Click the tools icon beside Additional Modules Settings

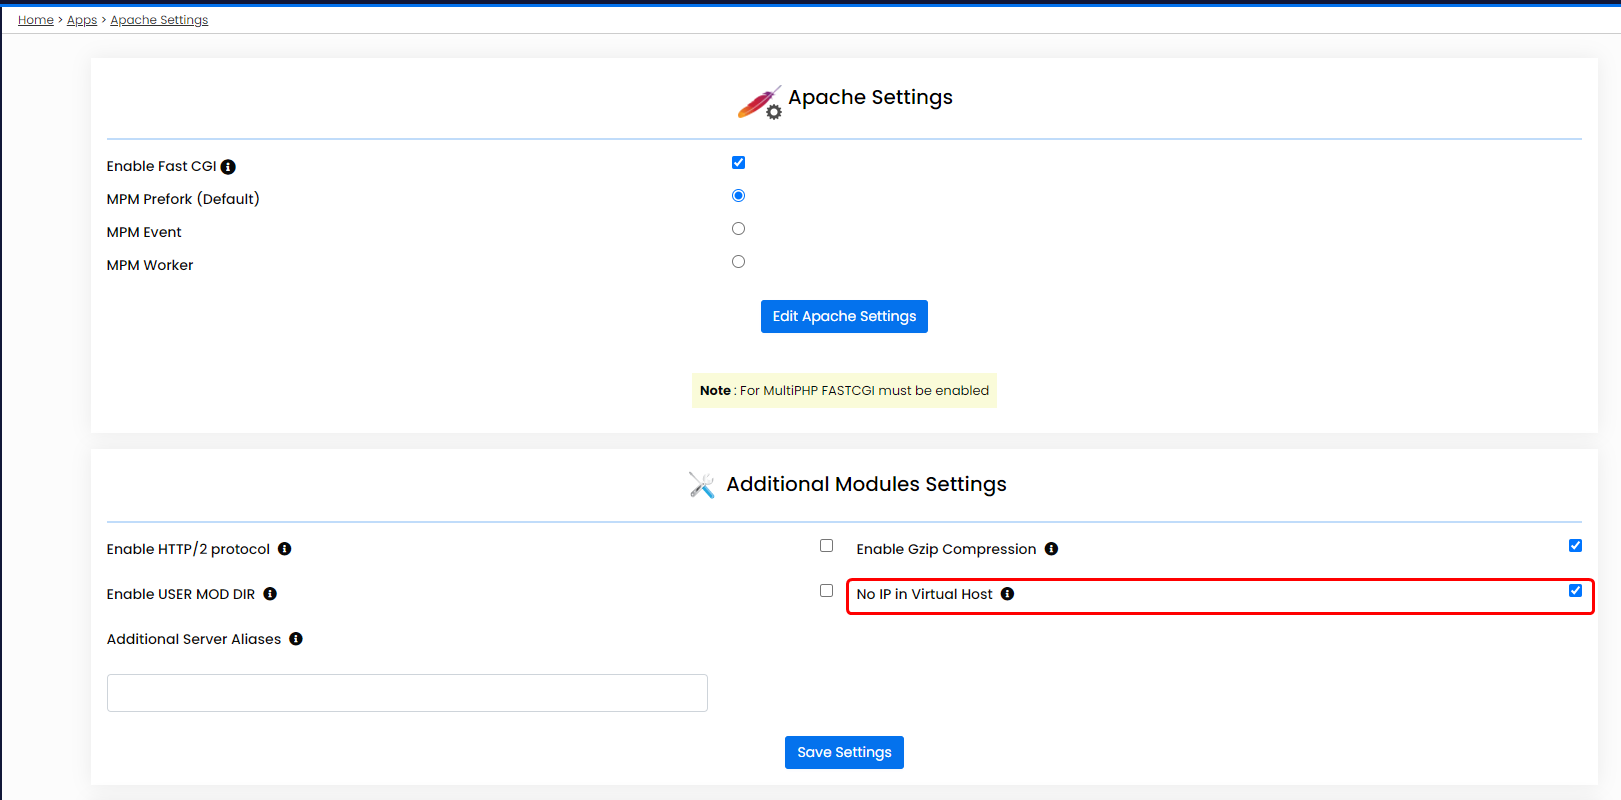click(702, 485)
